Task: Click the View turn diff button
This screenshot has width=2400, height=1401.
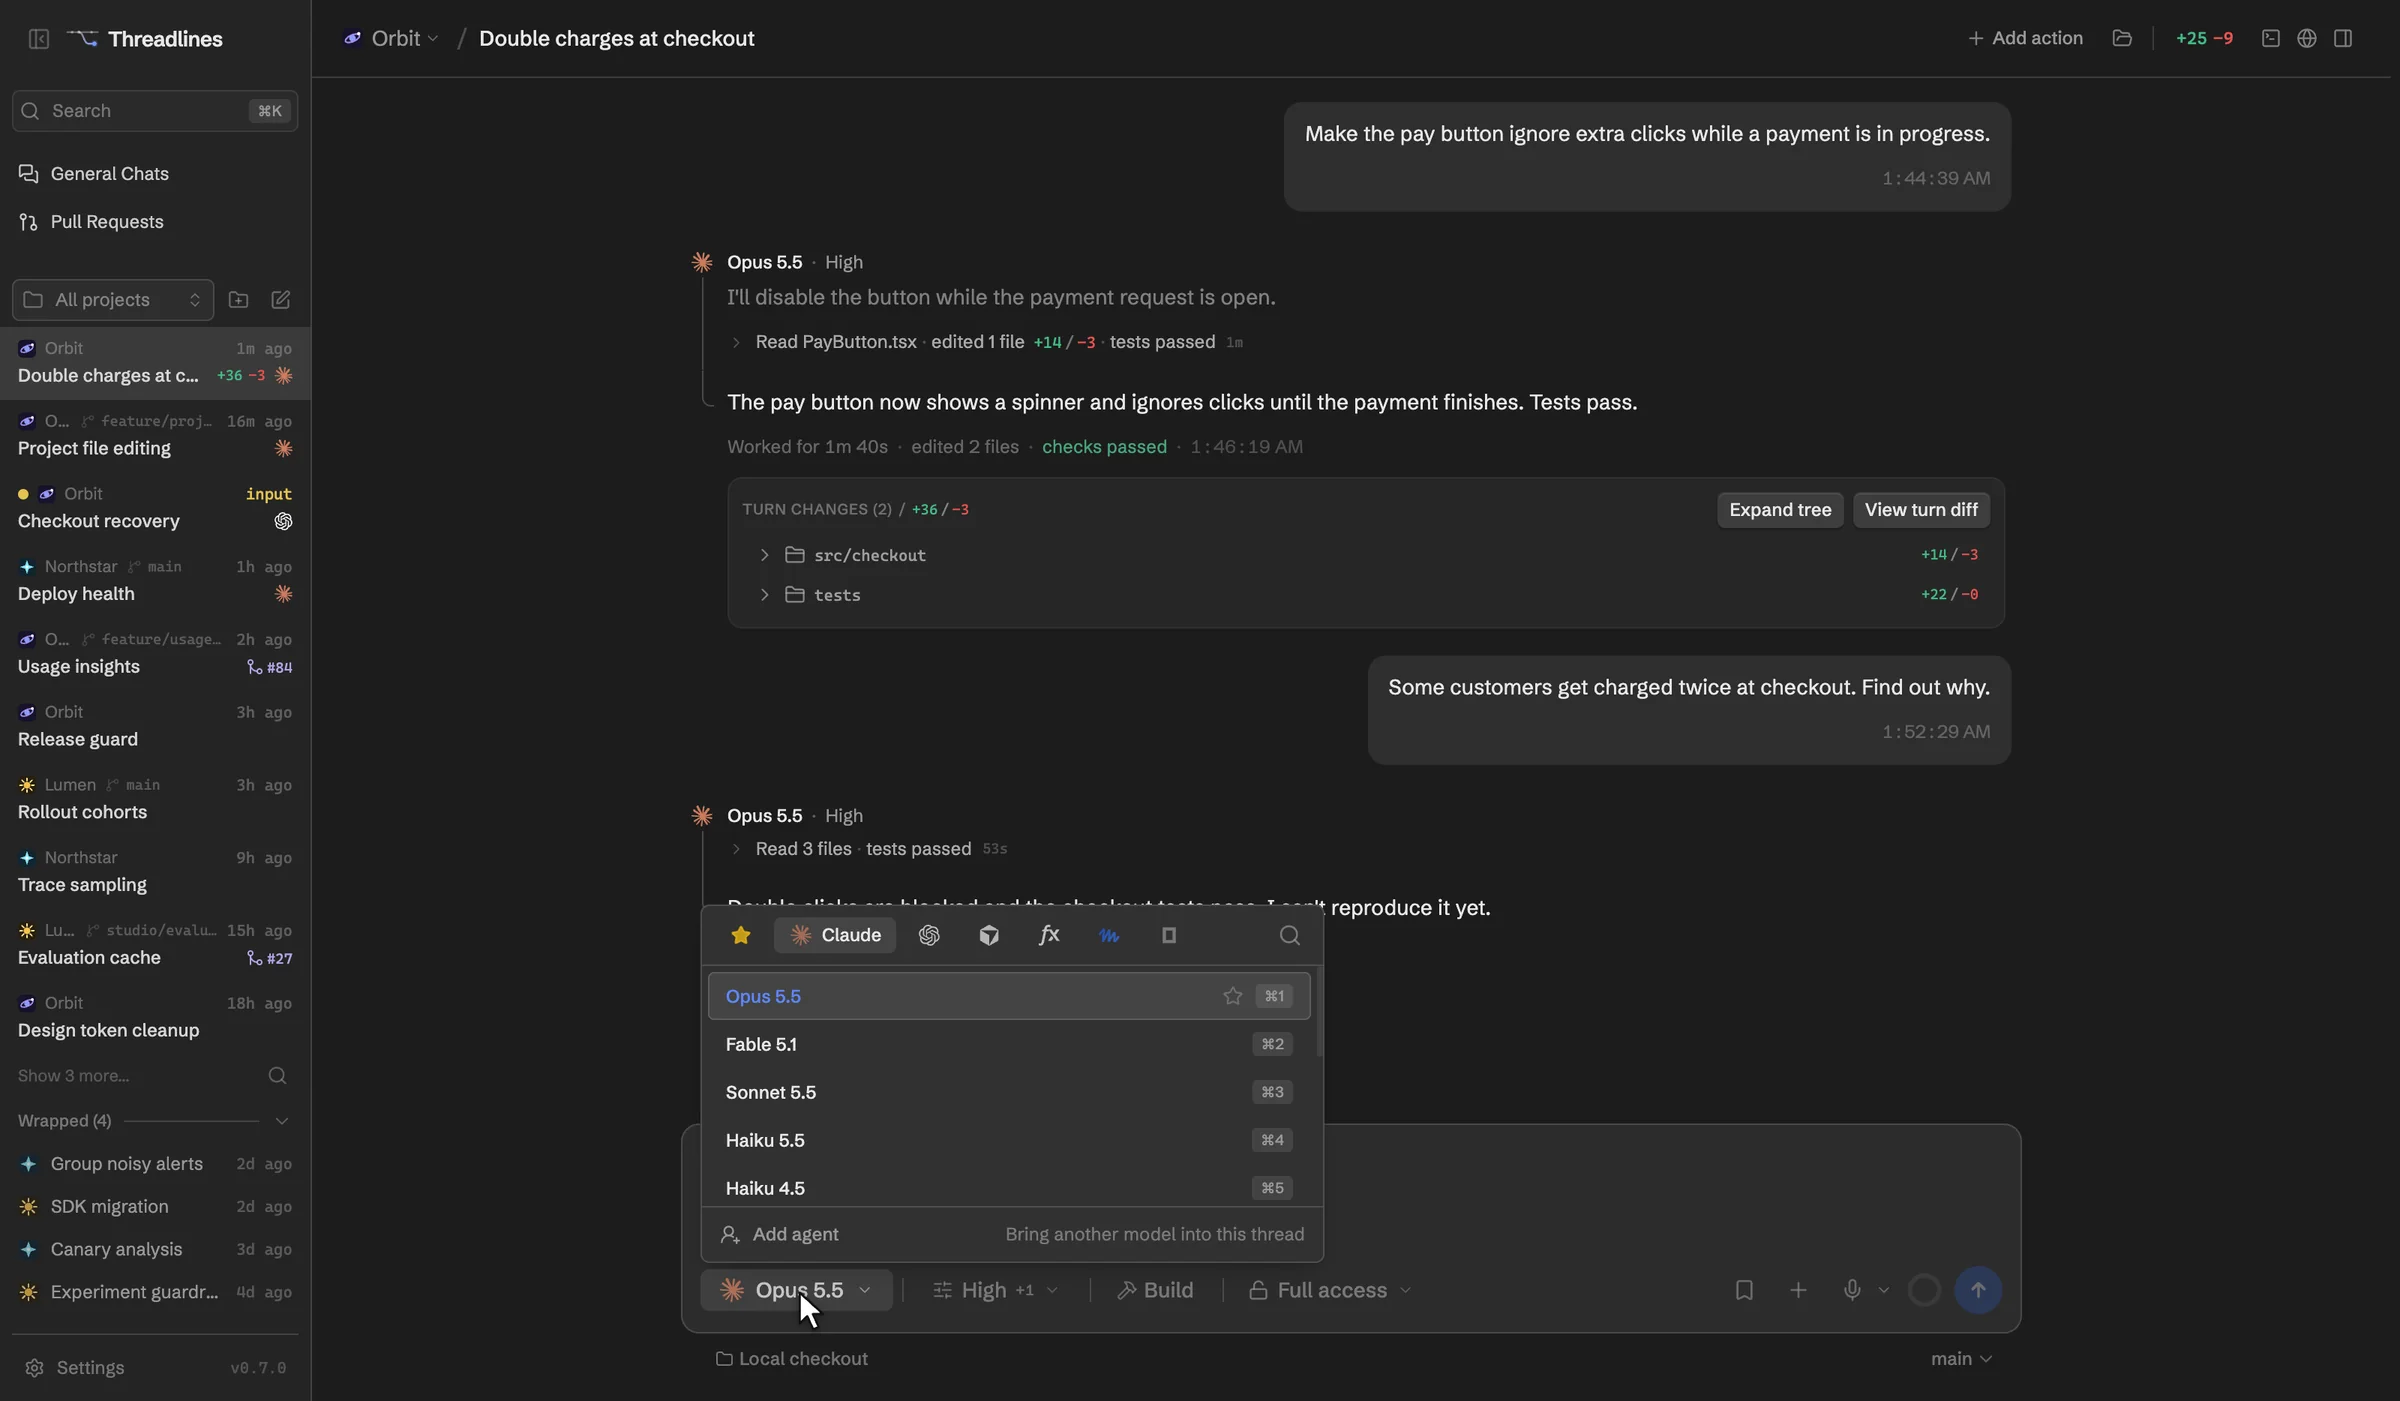Action: tap(1921, 510)
